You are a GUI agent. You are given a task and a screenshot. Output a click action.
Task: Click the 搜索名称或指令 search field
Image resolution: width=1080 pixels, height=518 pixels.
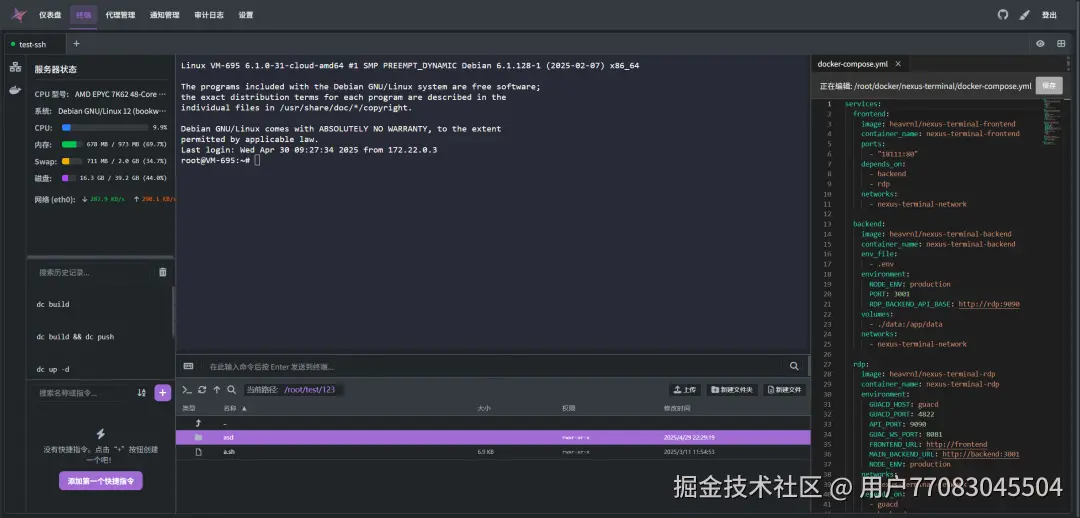click(x=81, y=393)
